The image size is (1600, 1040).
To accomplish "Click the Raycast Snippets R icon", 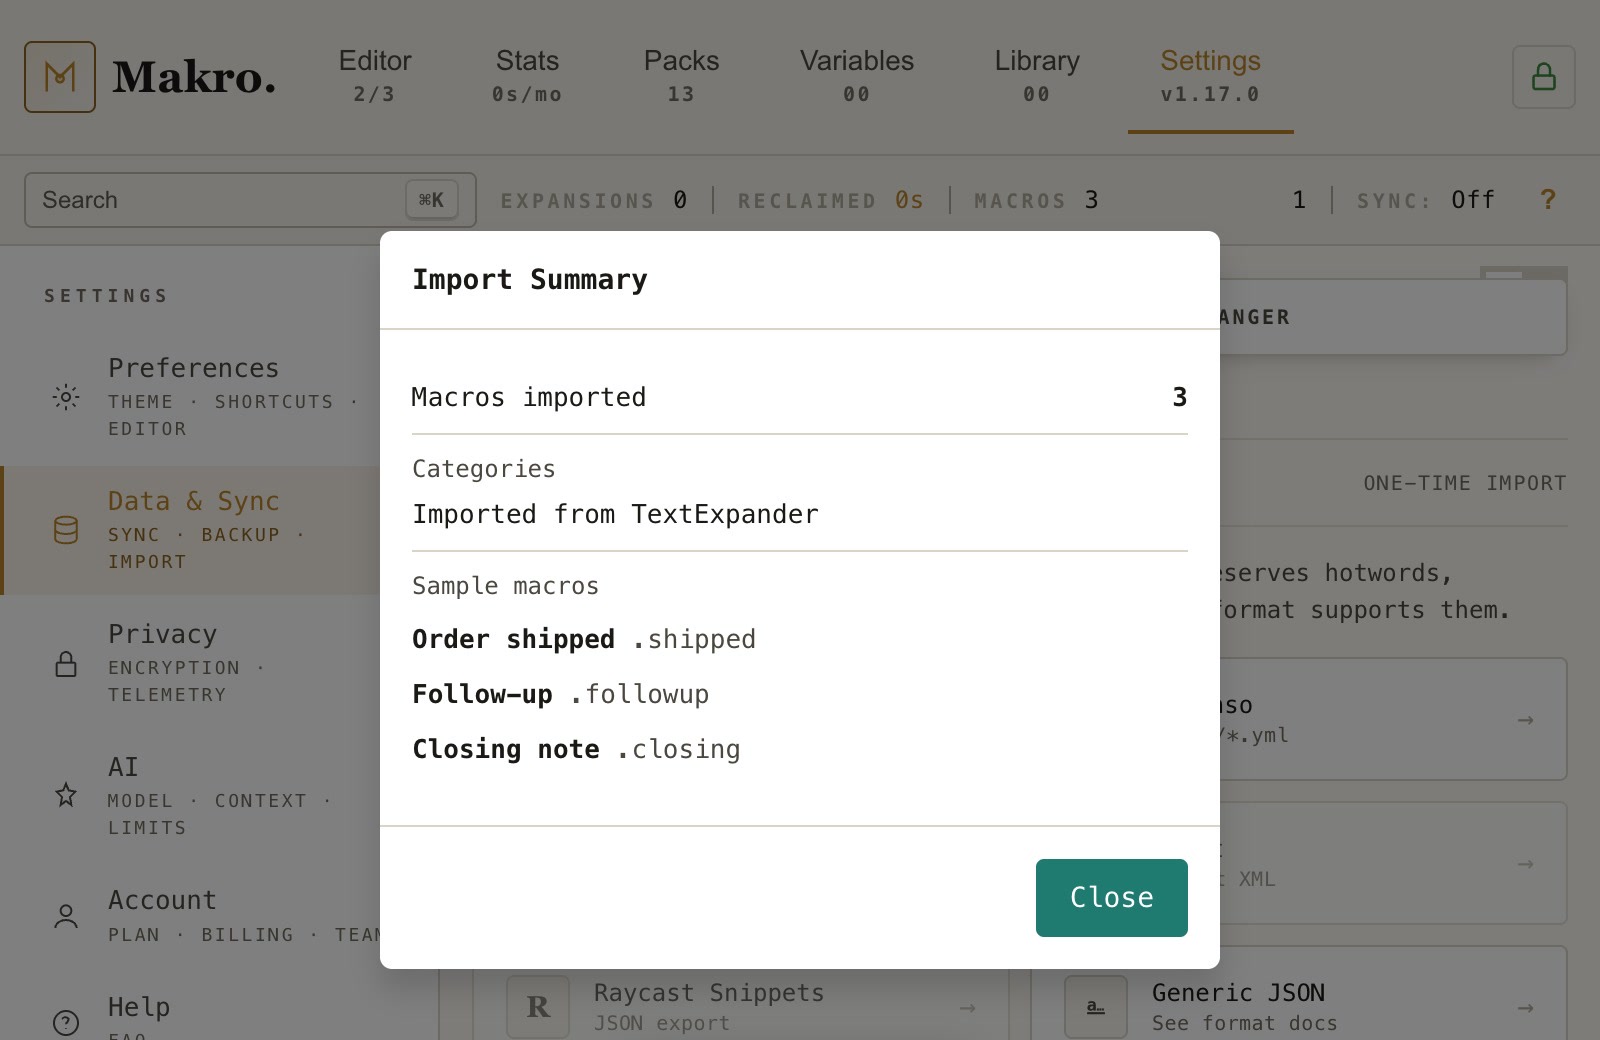I will [538, 1007].
